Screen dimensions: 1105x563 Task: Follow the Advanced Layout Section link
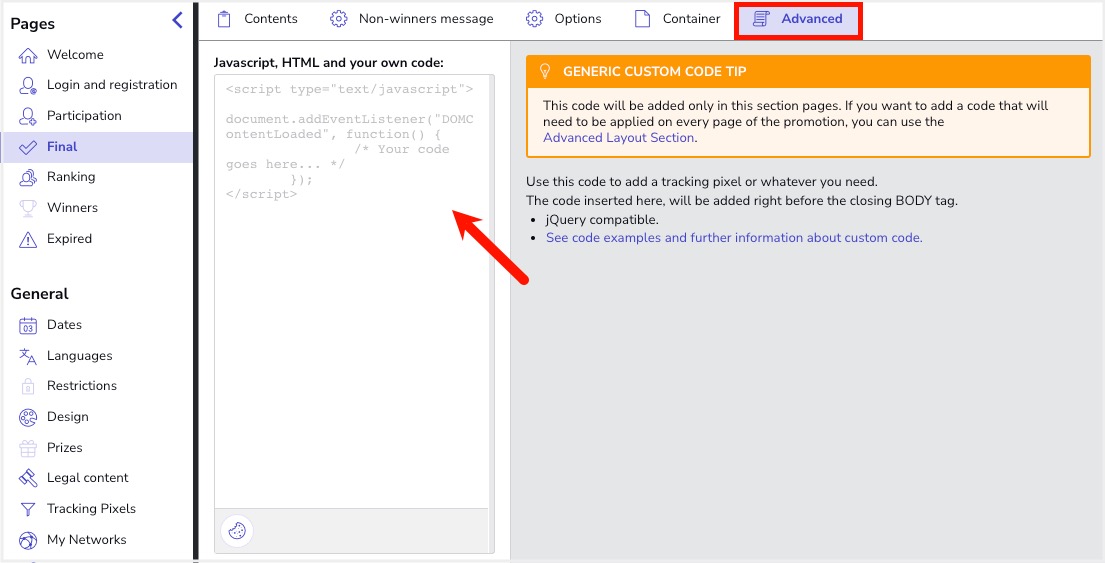point(619,138)
